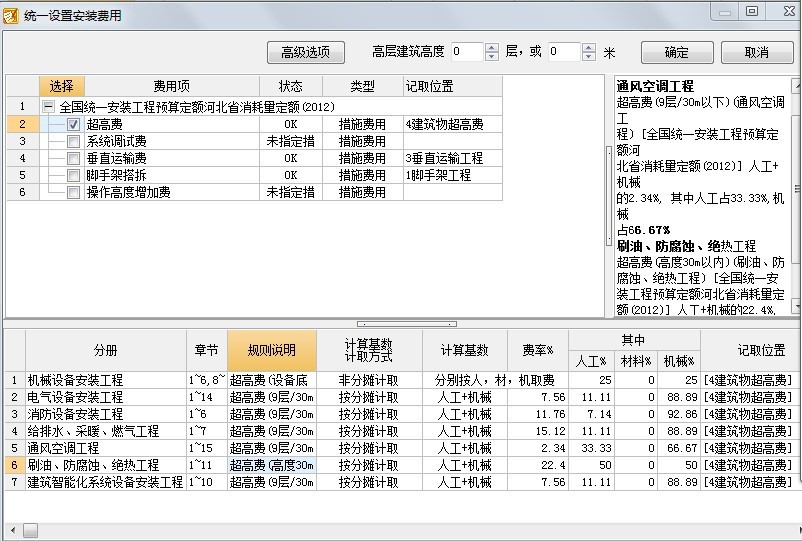The height and width of the screenshot is (541, 802).
Task: Select row header 2 in upper table
Action: (x=23, y=124)
